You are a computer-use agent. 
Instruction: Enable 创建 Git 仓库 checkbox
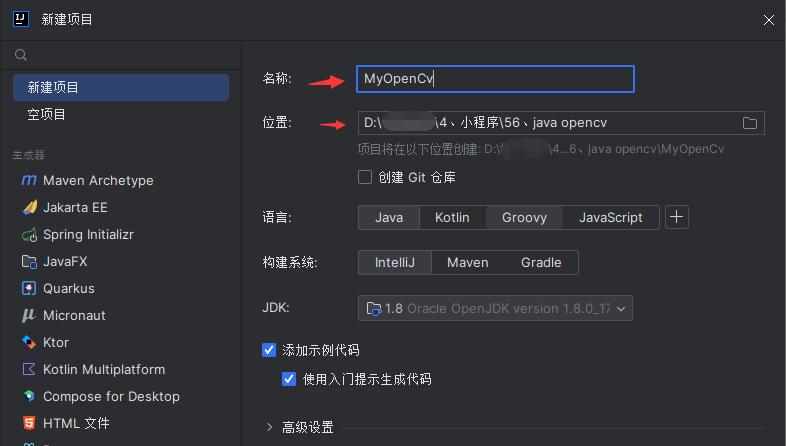tap(365, 177)
